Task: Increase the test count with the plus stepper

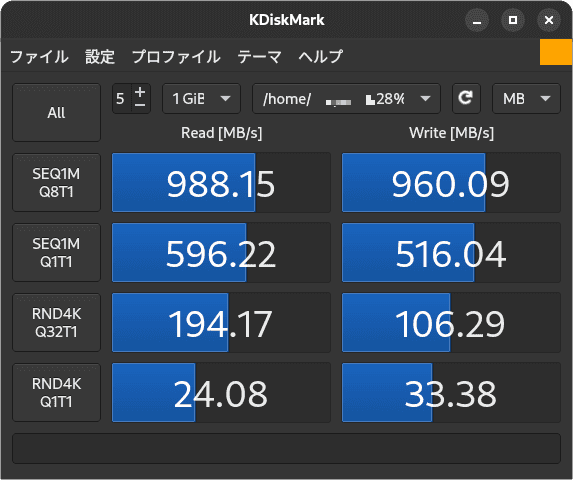Action: pyautogui.click(x=140, y=91)
